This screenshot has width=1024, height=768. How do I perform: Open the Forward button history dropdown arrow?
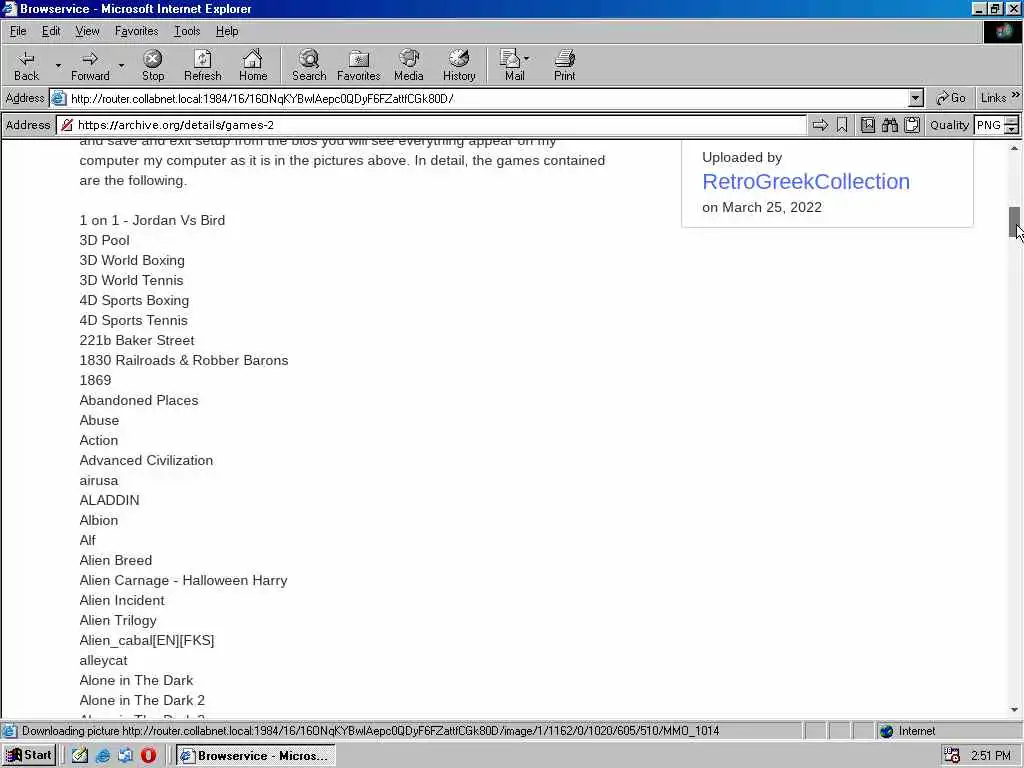tap(121, 65)
